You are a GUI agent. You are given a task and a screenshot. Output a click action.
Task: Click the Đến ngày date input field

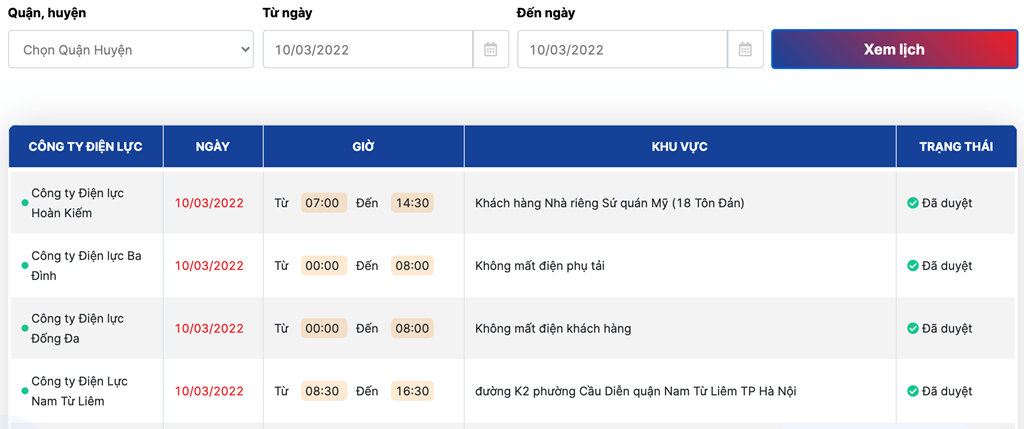coord(622,49)
